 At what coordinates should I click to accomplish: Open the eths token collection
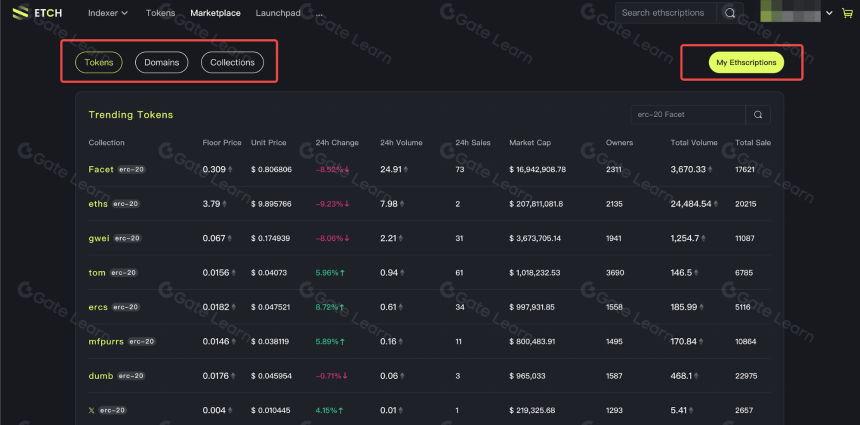[98, 204]
